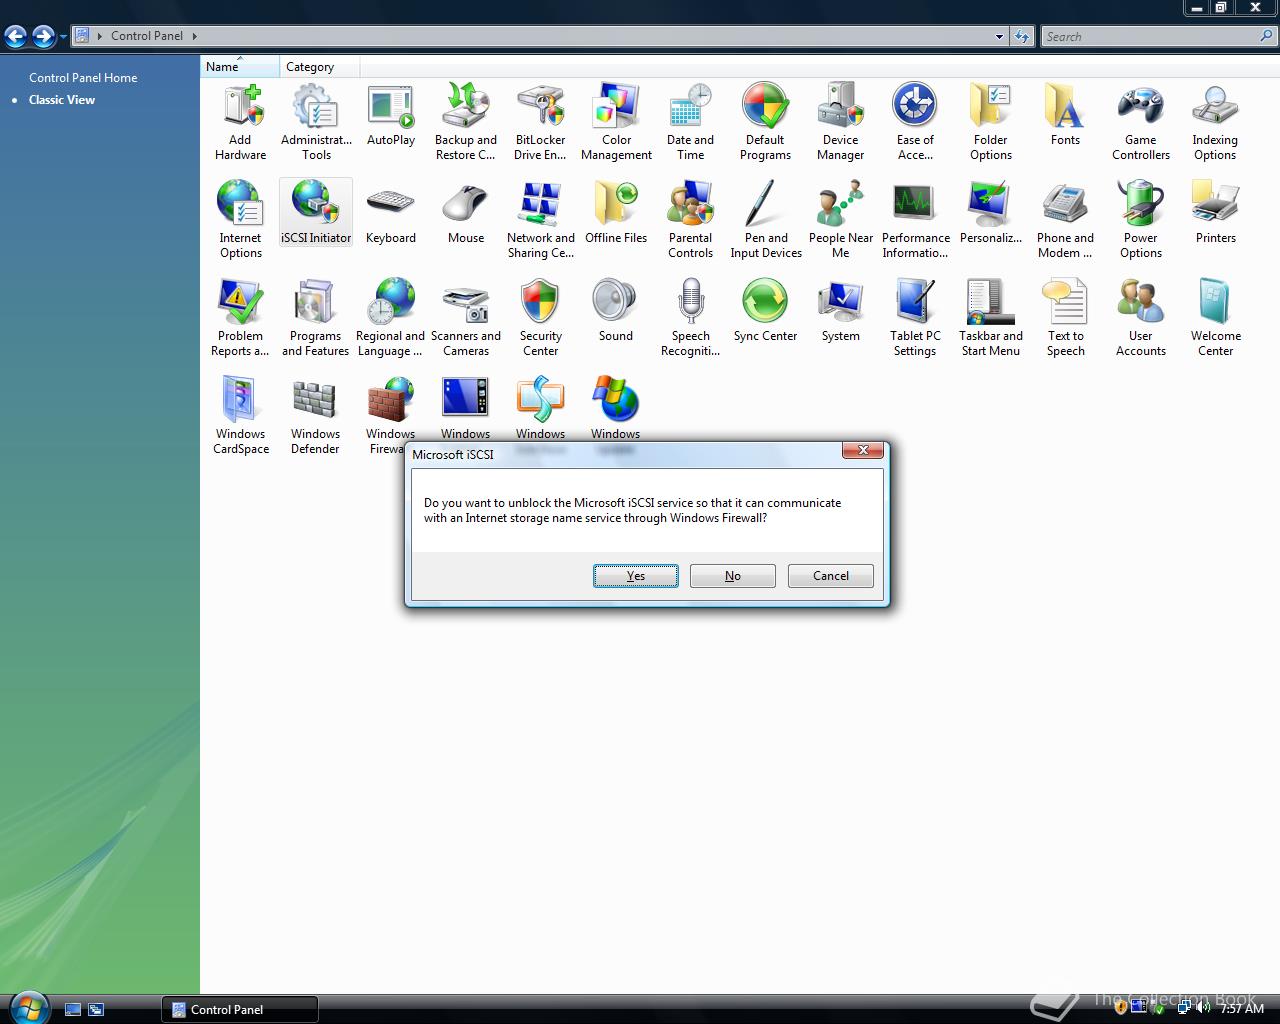
Task: Open Security Center
Action: (x=540, y=317)
